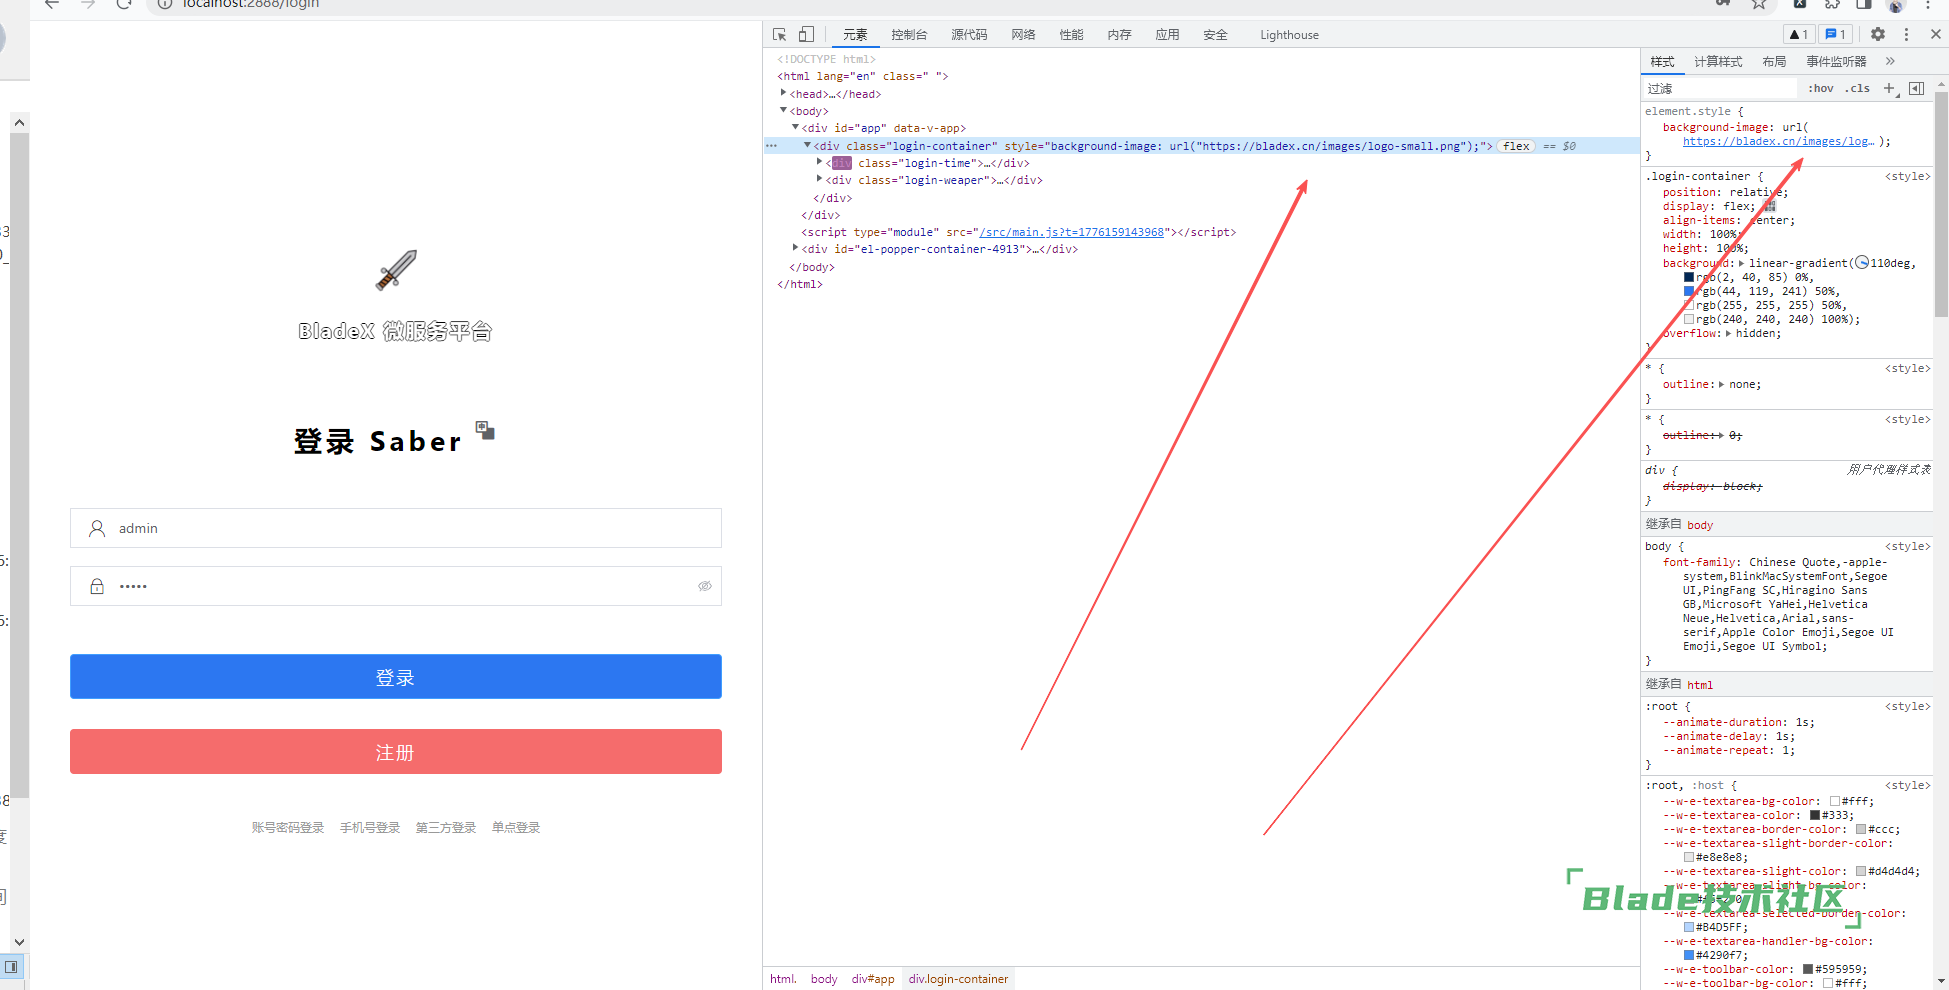
Task: Open the DevTools three-dot menu
Action: coord(1906,34)
